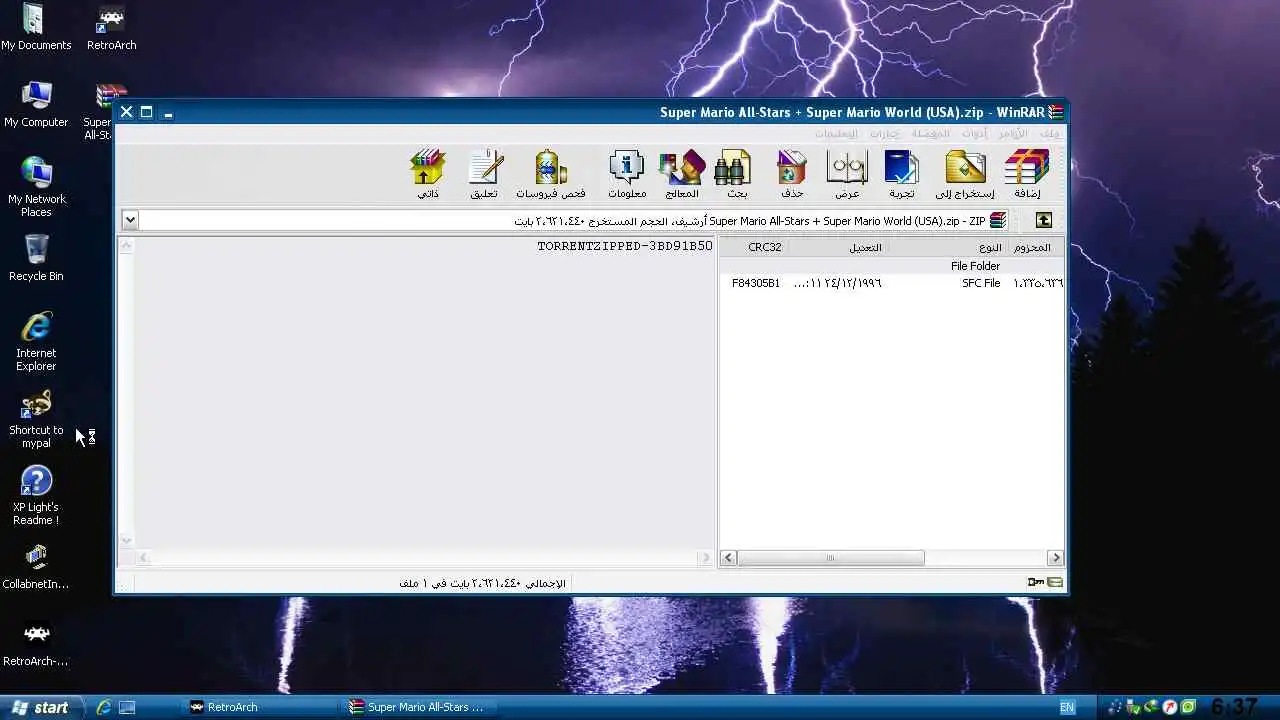
Task: Click Internet Explorer quick launch icon
Action: pyautogui.click(x=103, y=707)
